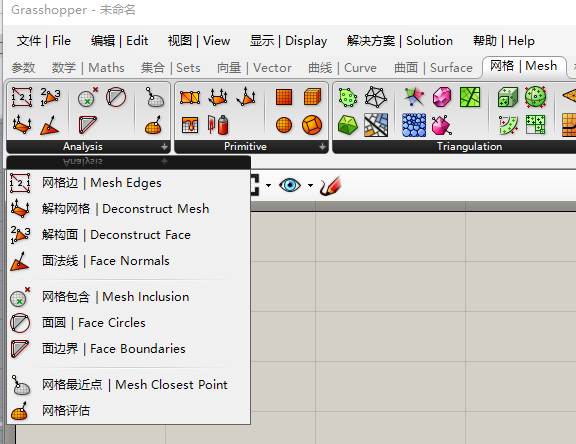
Task: Collapse the open Analysis dropdown header
Action: click(129, 161)
